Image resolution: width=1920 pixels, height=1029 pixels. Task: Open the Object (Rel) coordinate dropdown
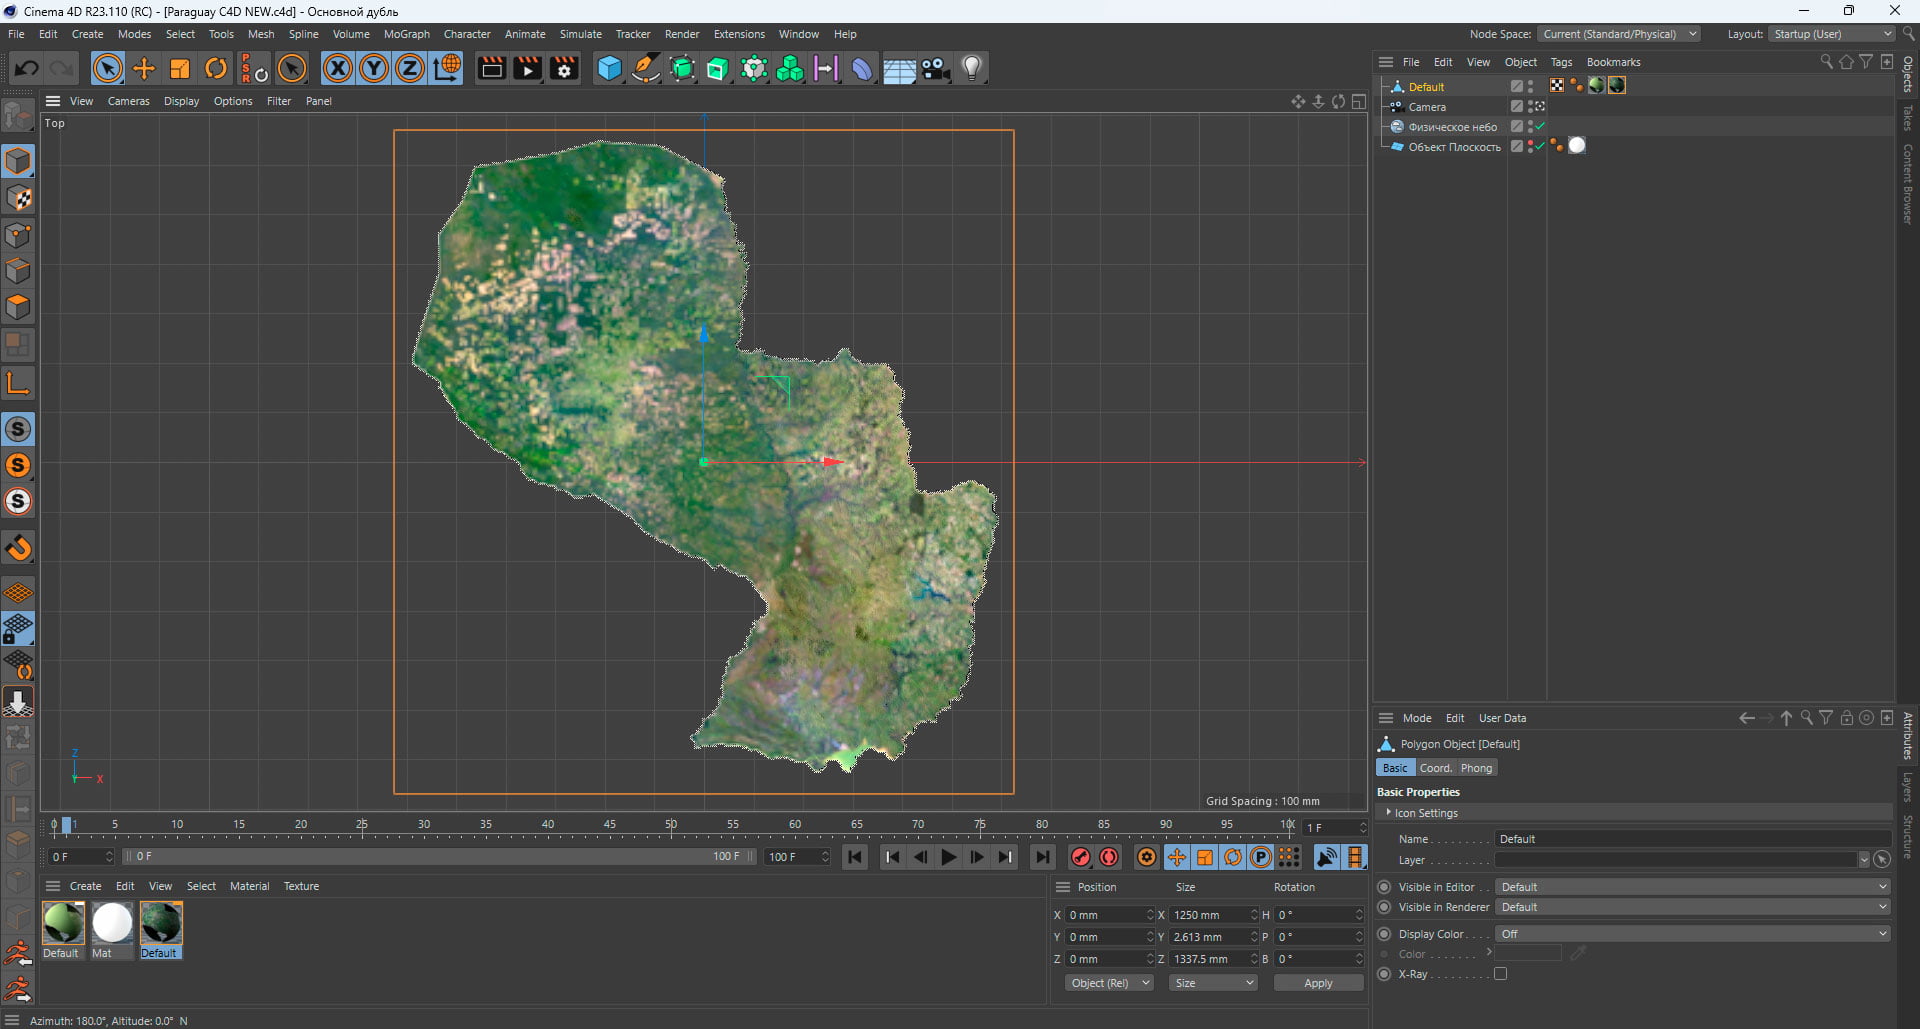coord(1108,983)
